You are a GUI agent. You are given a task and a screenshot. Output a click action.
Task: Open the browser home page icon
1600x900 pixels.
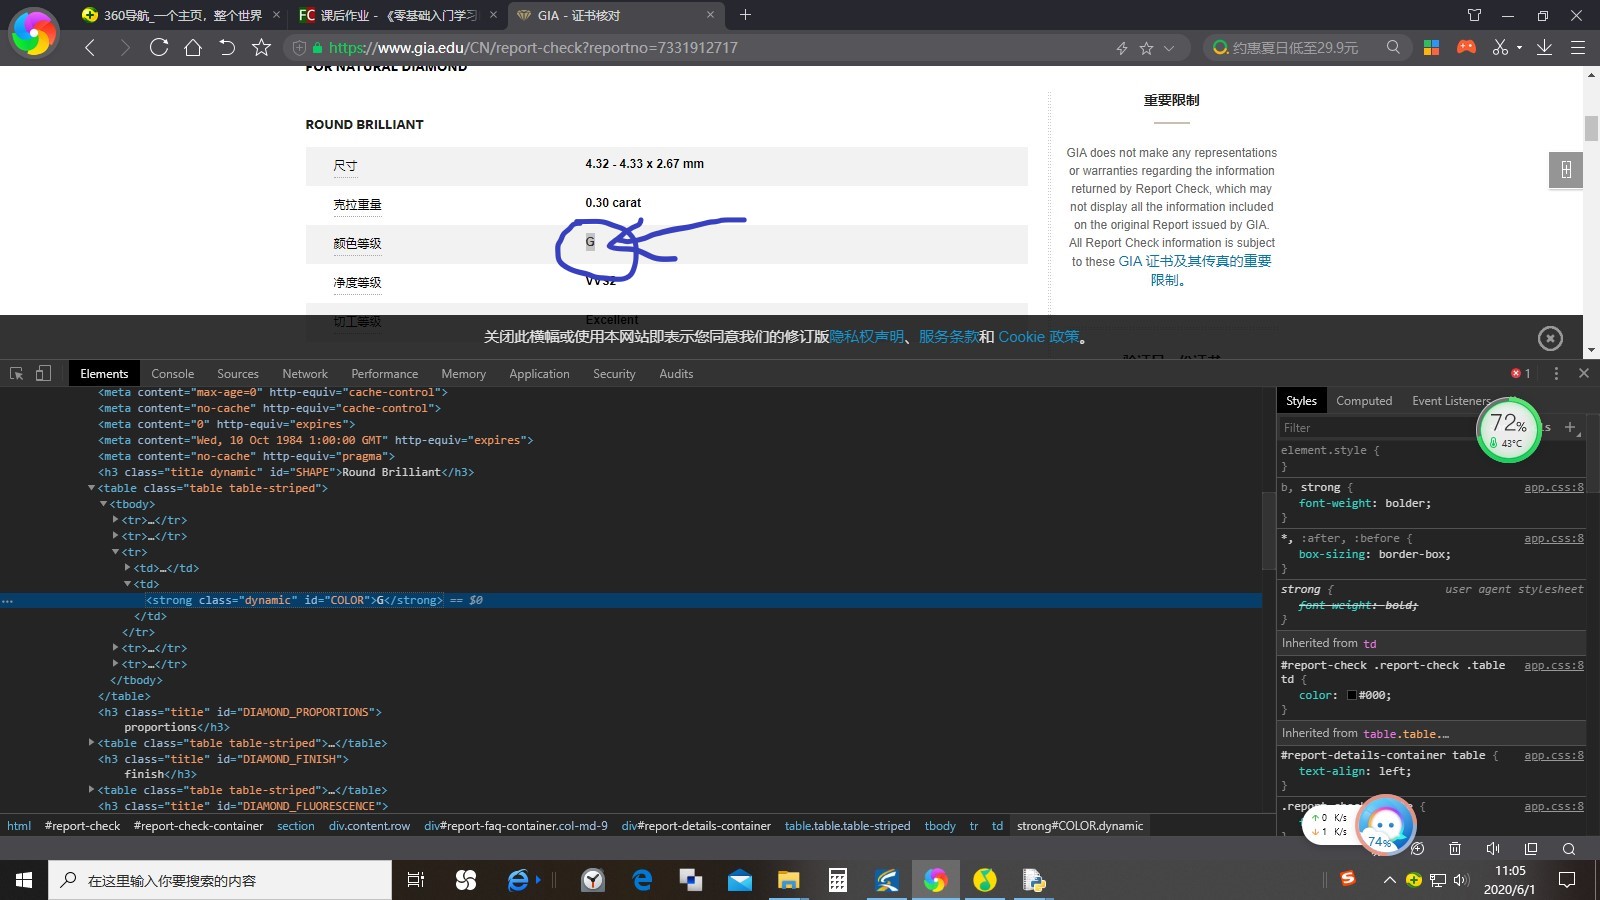point(192,47)
